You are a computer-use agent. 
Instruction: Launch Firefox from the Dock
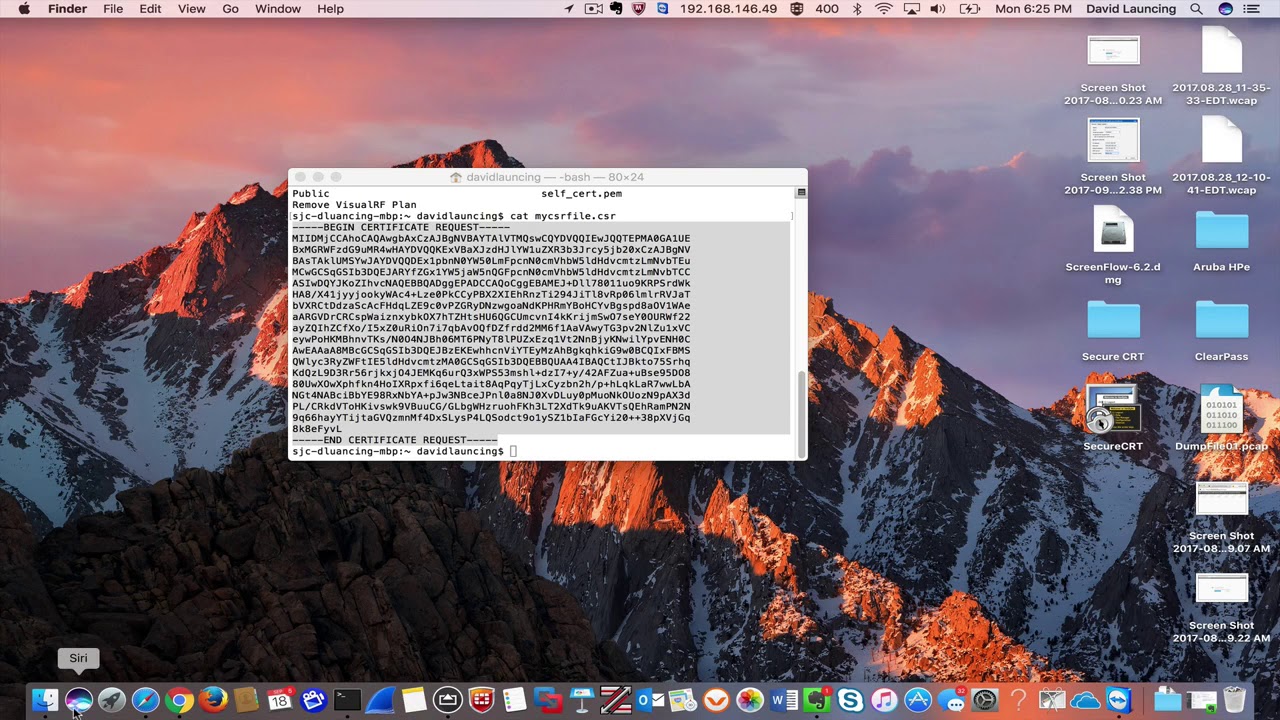coord(213,700)
